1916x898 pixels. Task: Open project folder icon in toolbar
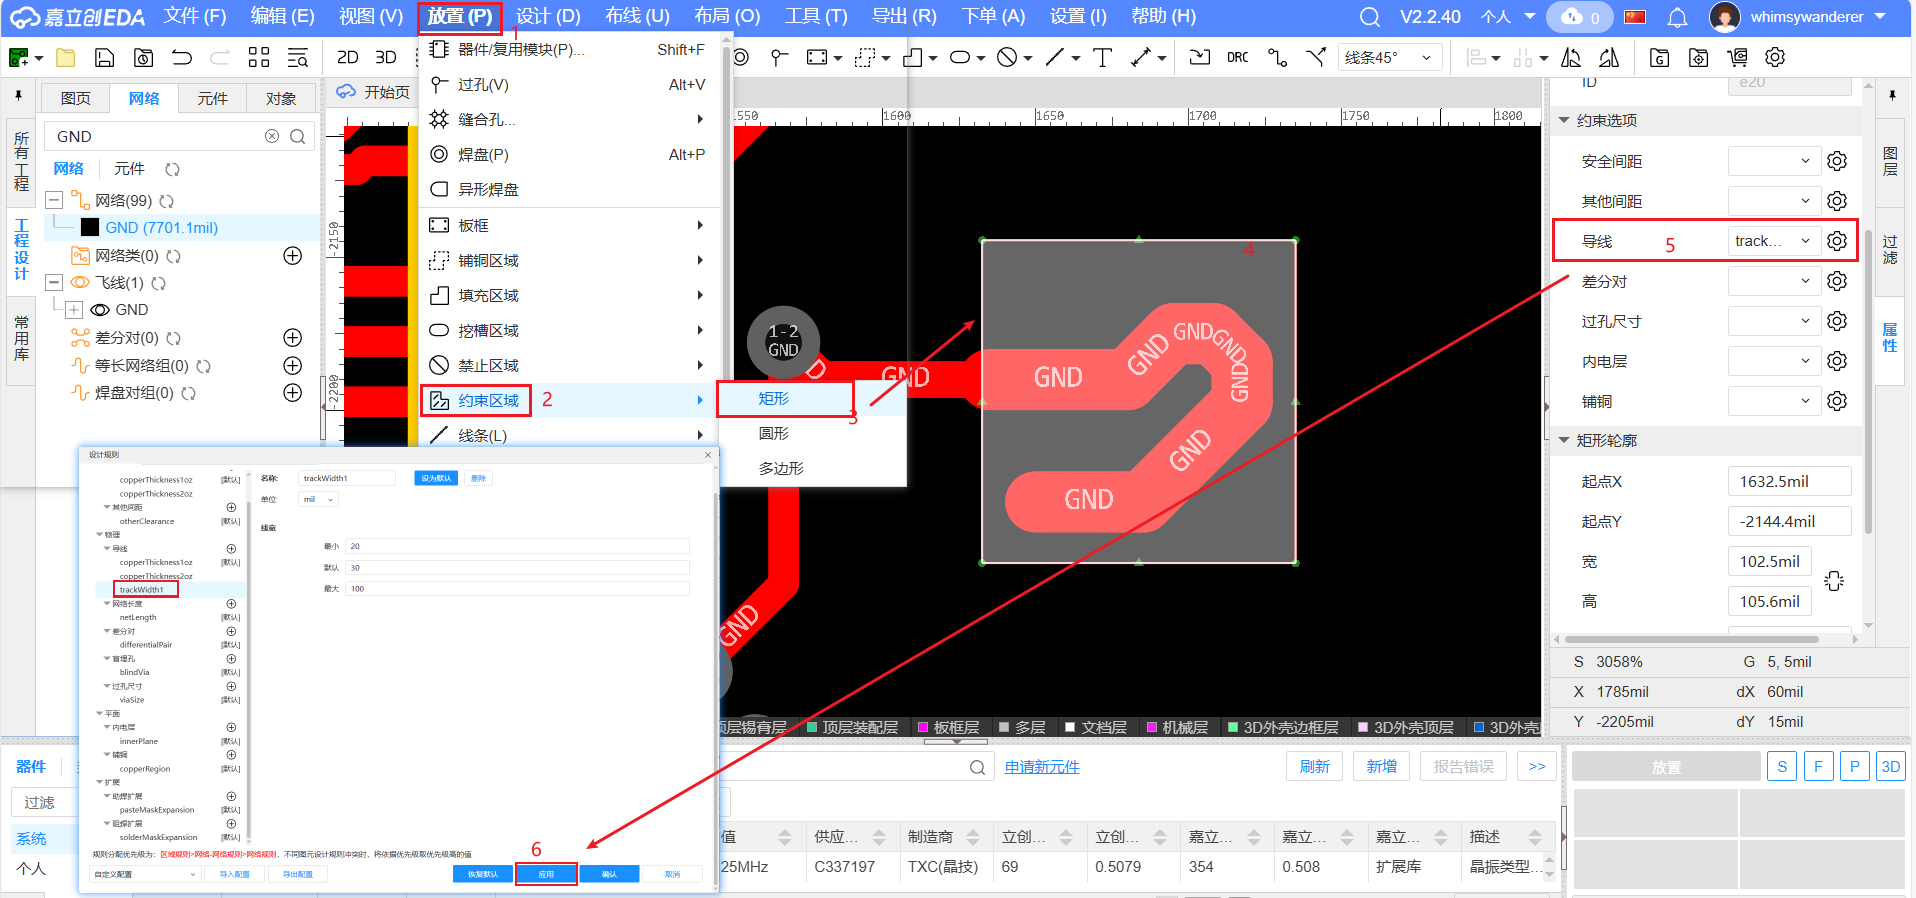(66, 58)
